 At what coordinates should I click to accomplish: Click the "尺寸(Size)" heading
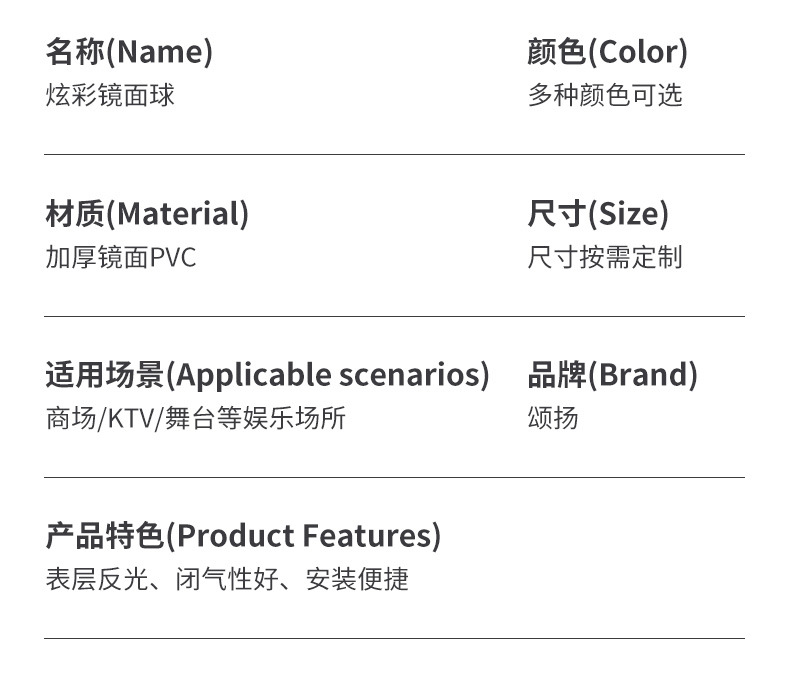tap(598, 213)
